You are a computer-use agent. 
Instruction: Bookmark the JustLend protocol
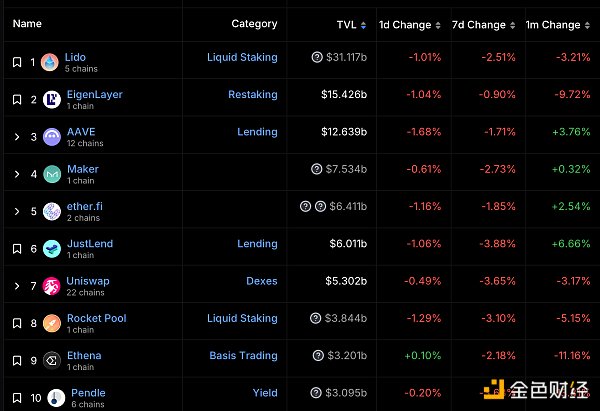coord(17,249)
